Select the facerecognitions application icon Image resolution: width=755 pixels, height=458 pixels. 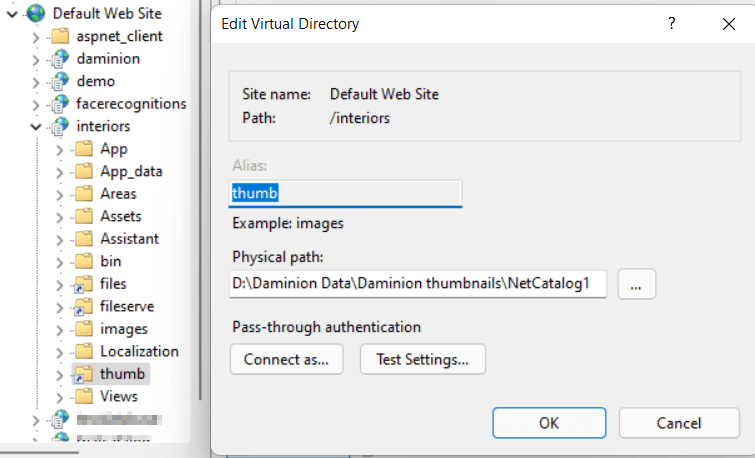60,104
